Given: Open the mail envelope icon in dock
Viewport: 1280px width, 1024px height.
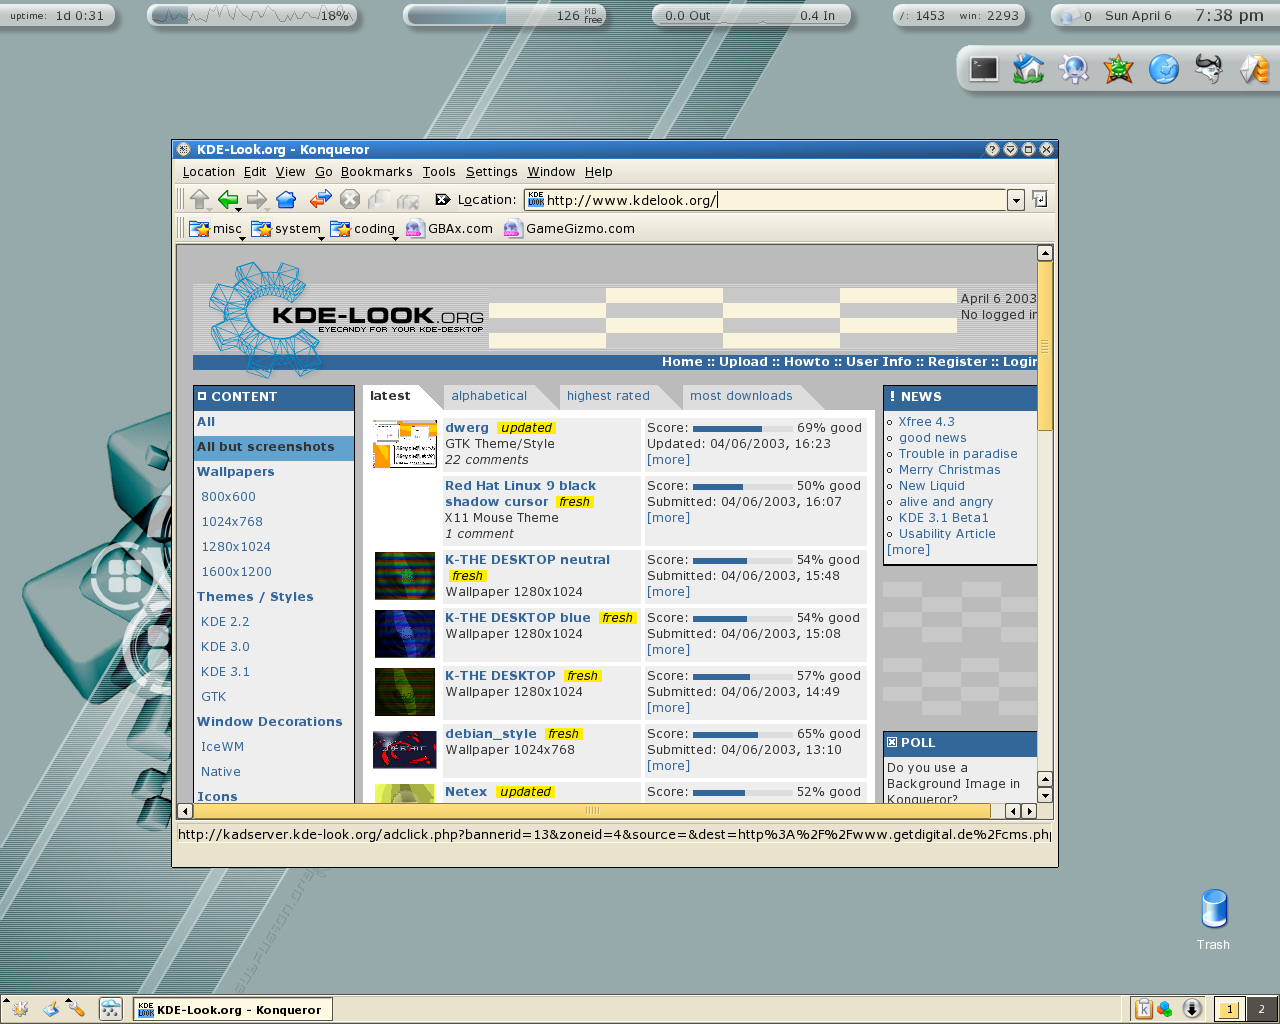Looking at the screenshot, I should click(x=1254, y=69).
